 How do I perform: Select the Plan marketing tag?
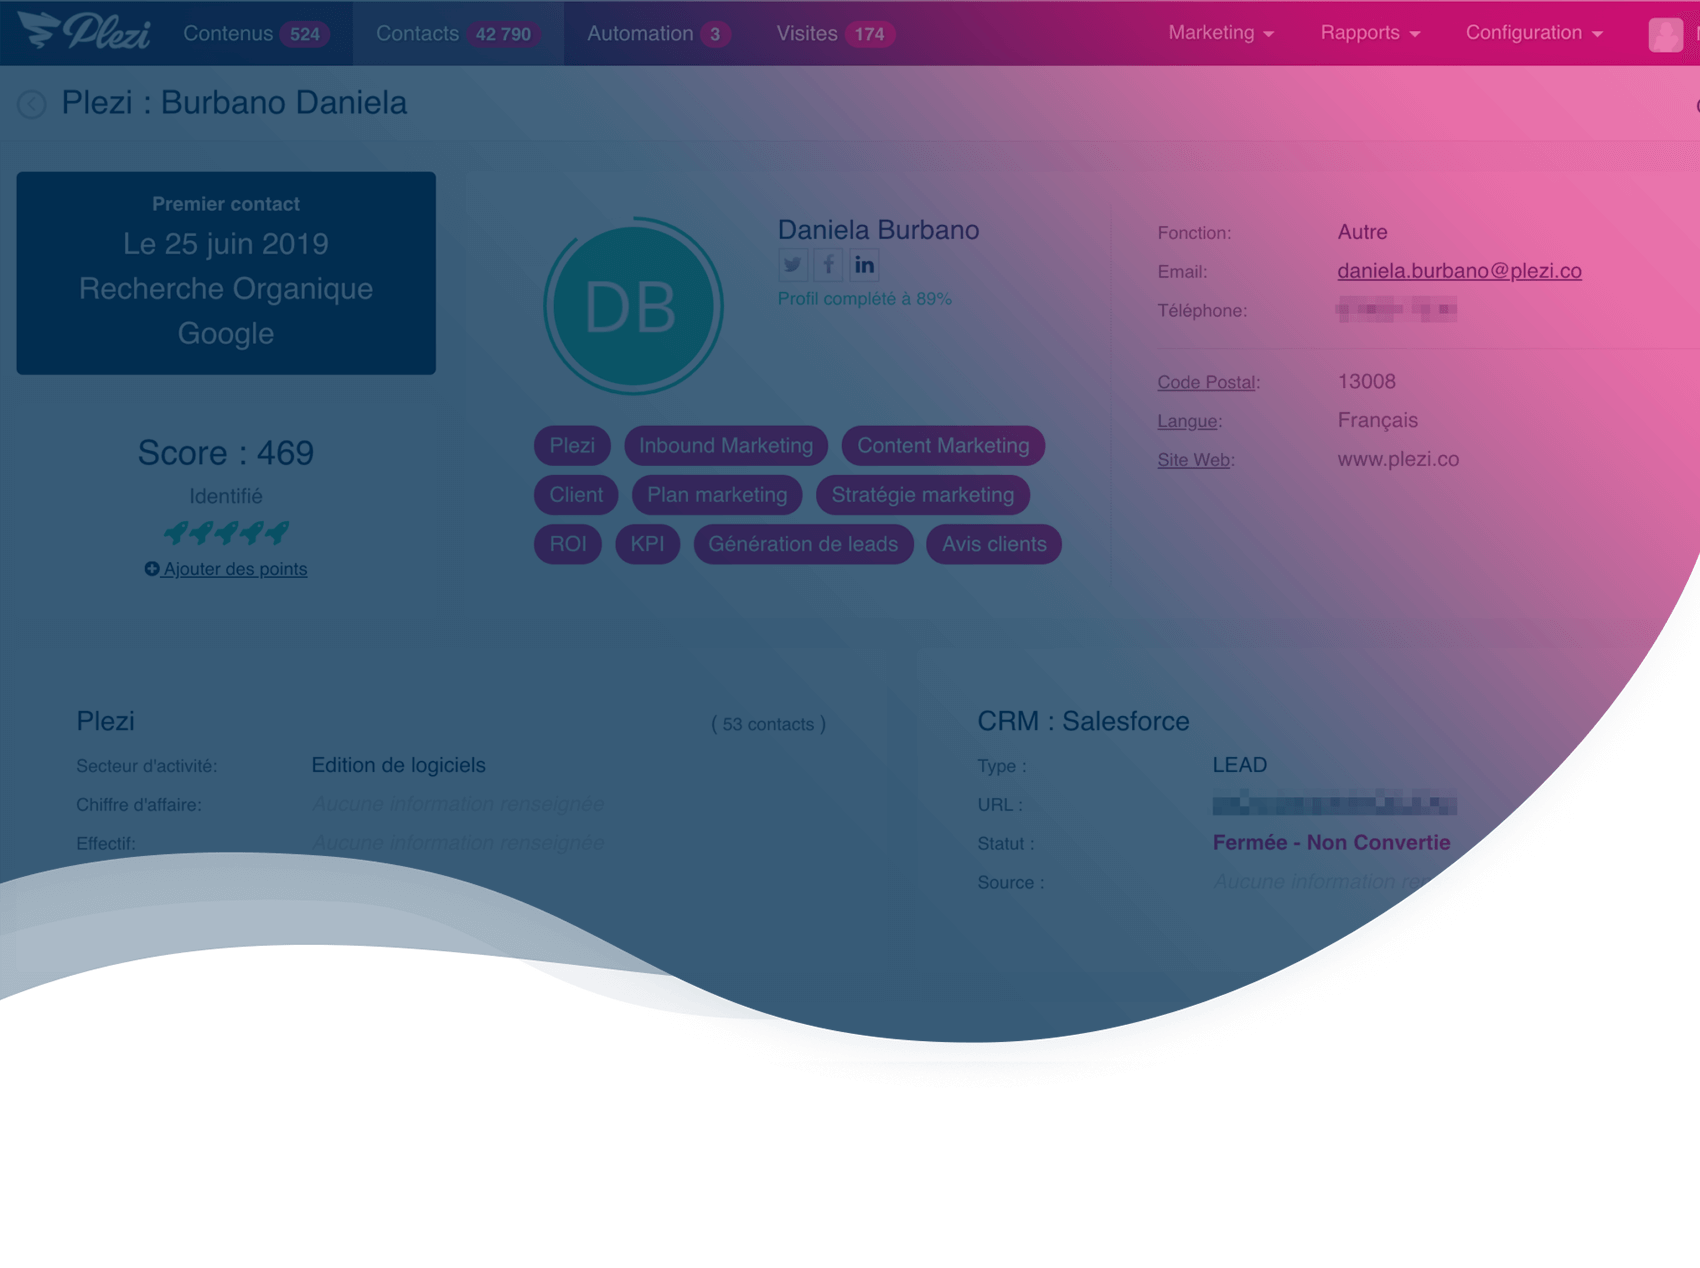click(x=717, y=495)
